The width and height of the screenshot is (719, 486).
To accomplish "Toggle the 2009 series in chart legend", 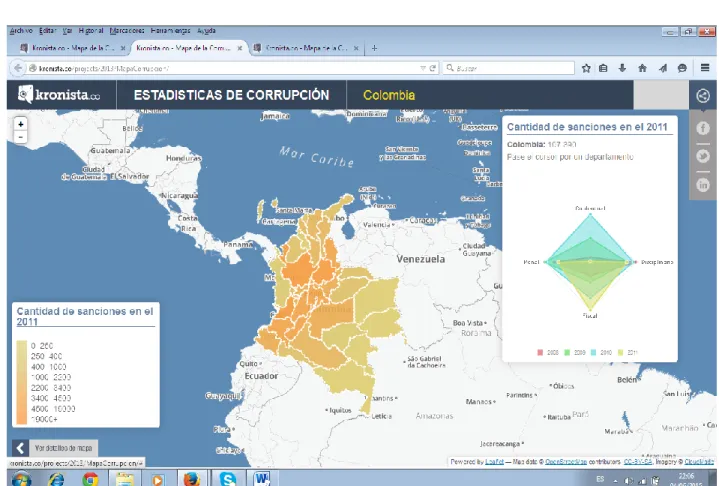I will (575, 353).
